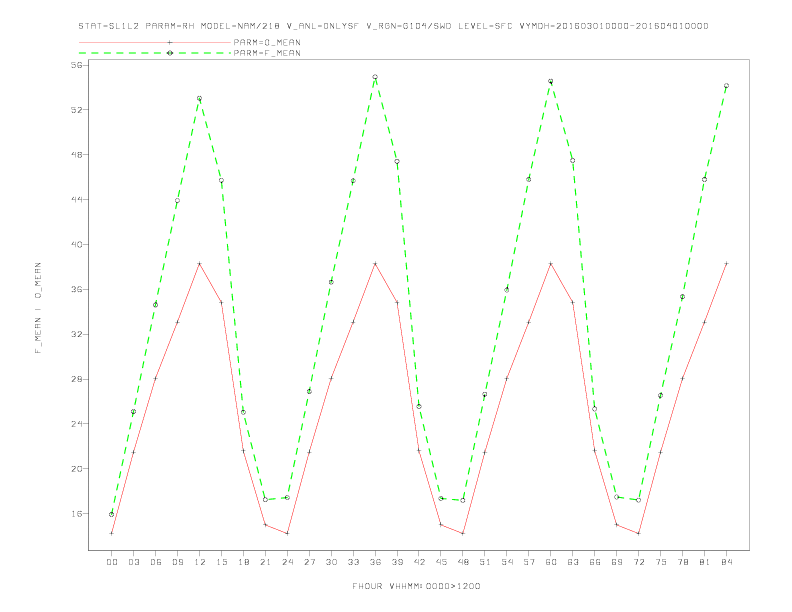The height and width of the screenshot is (612, 792).
Task: Select the chart title text starting STAT=SL1L2
Action: (393, 26)
